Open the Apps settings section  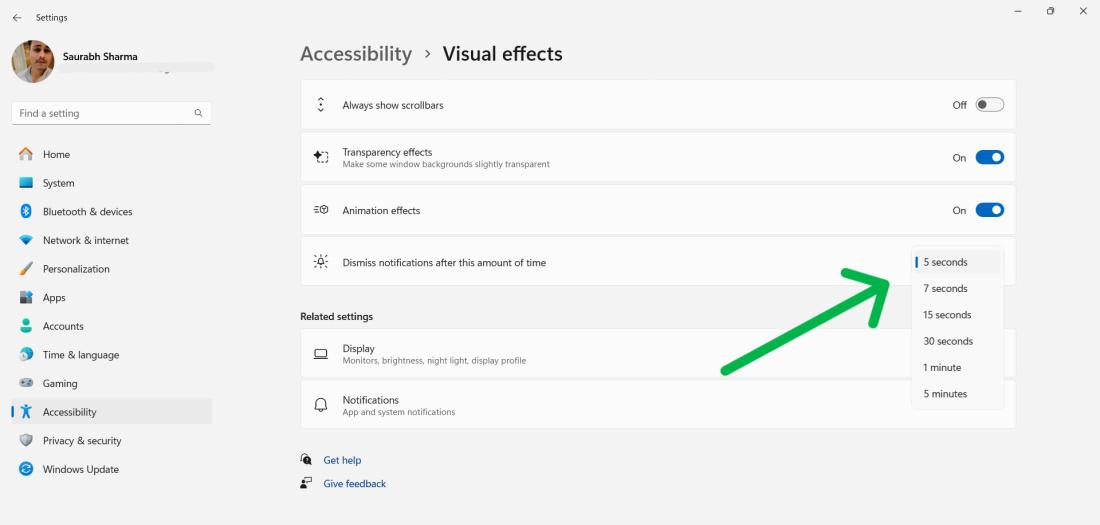(x=54, y=298)
